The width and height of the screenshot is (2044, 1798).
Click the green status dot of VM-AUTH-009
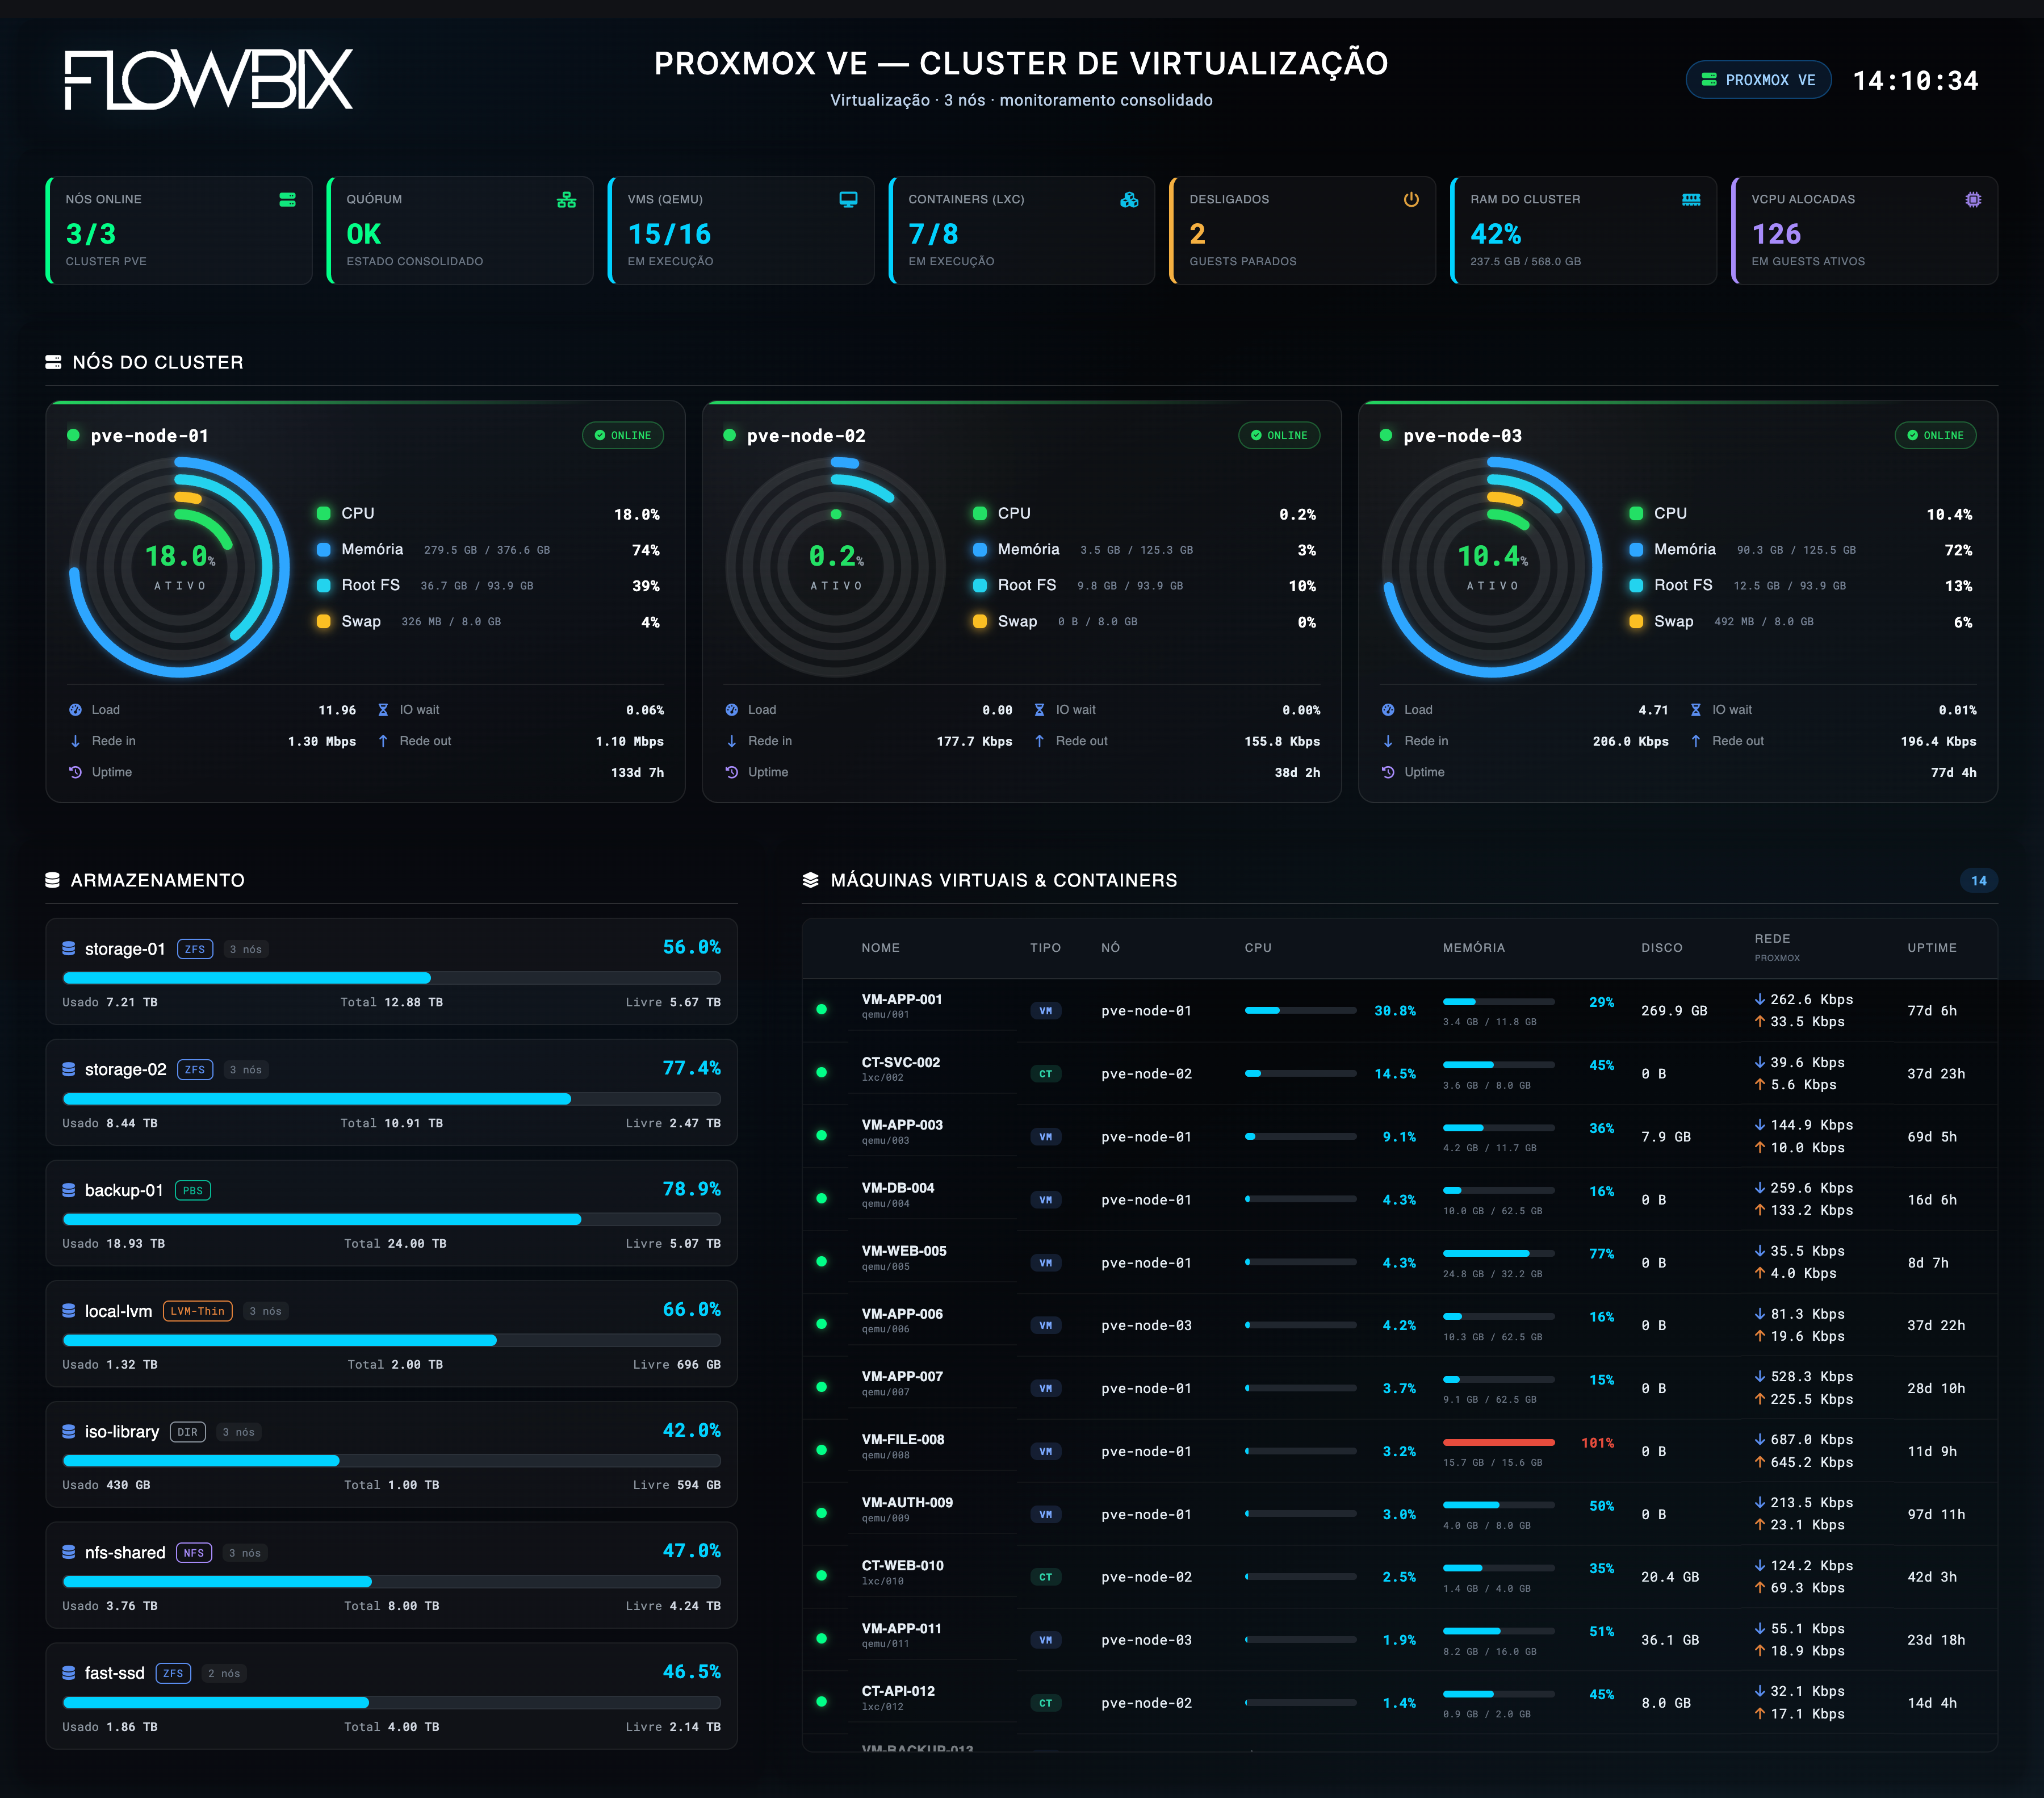click(821, 1513)
